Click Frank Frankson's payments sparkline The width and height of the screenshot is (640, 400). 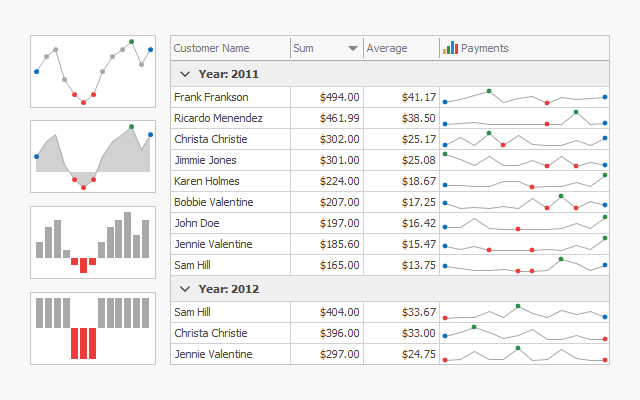[x=524, y=97]
